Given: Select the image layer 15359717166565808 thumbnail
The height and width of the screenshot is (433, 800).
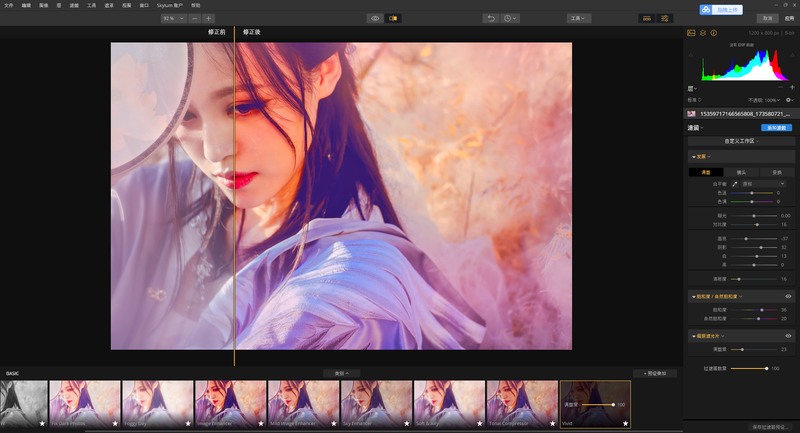Looking at the screenshot, I should coord(691,114).
